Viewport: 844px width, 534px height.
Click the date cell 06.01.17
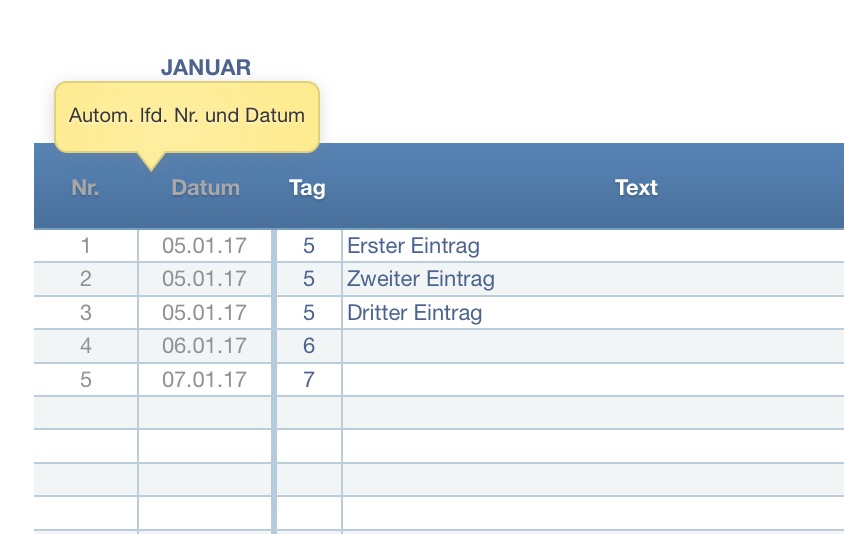205,346
